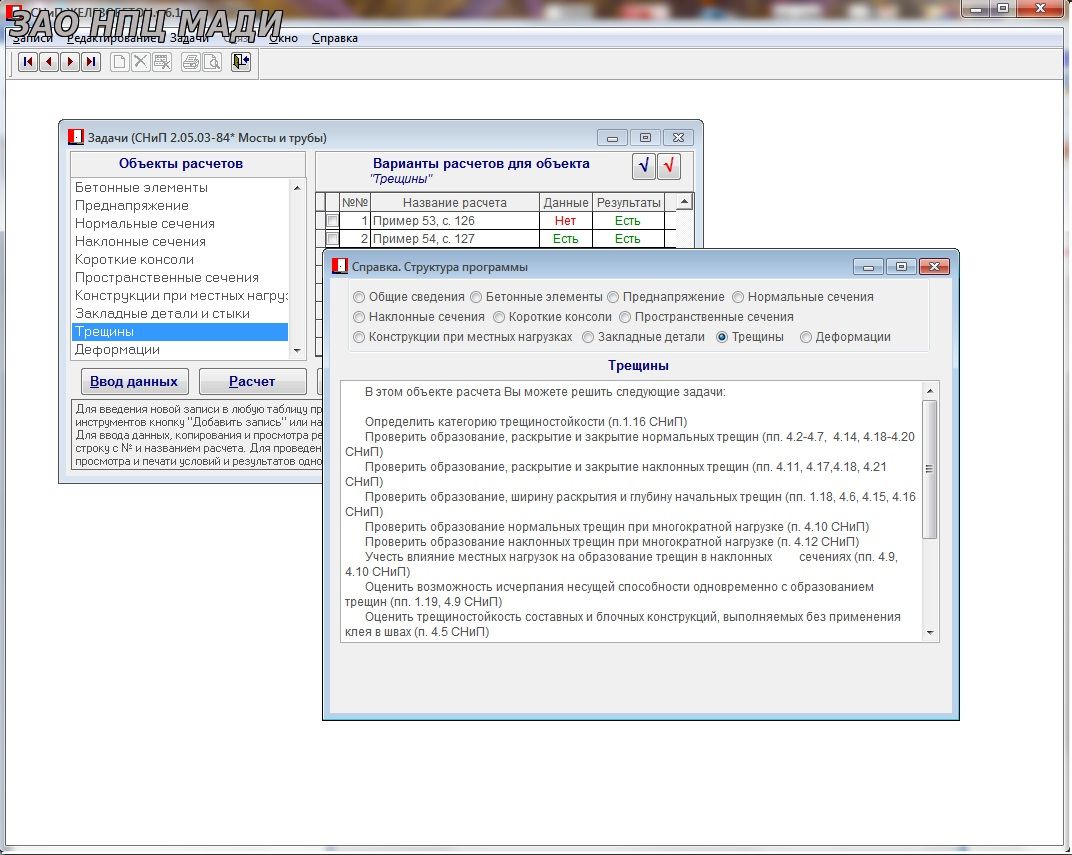
Task: Tick the checkbox for Пример 54 row
Action: pos(332,239)
